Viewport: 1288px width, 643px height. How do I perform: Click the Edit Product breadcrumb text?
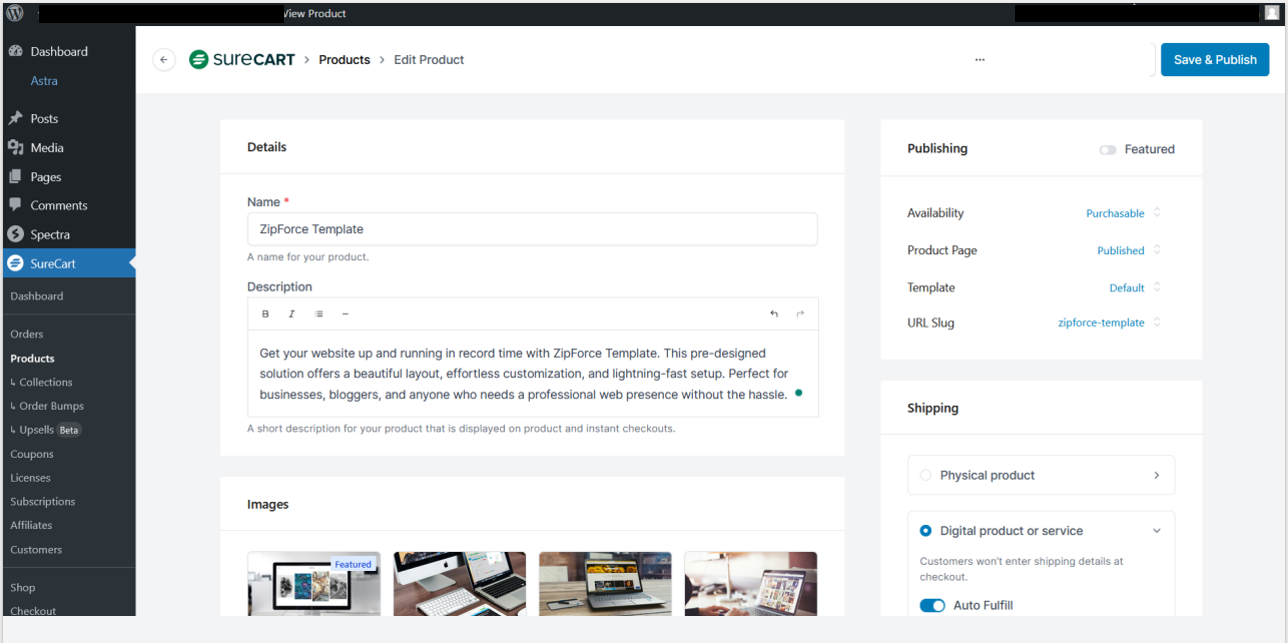point(429,60)
